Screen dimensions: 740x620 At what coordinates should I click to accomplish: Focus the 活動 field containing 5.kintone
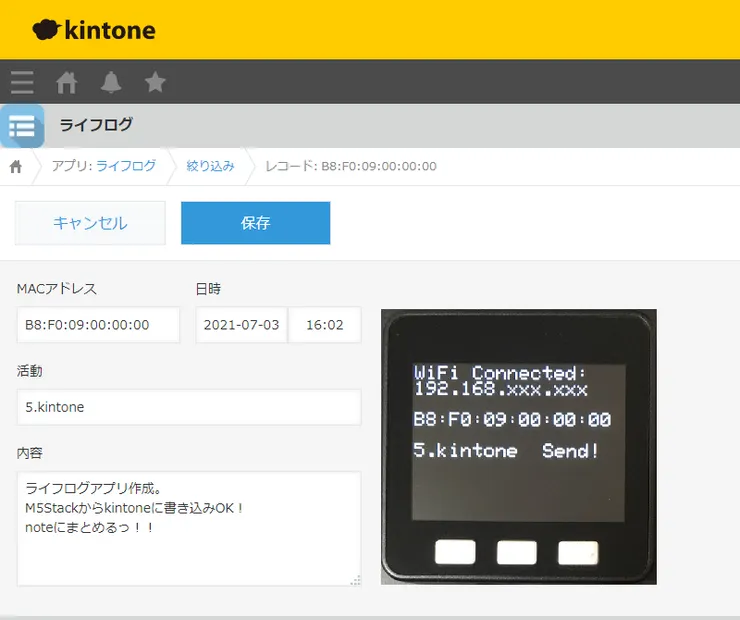(189, 407)
